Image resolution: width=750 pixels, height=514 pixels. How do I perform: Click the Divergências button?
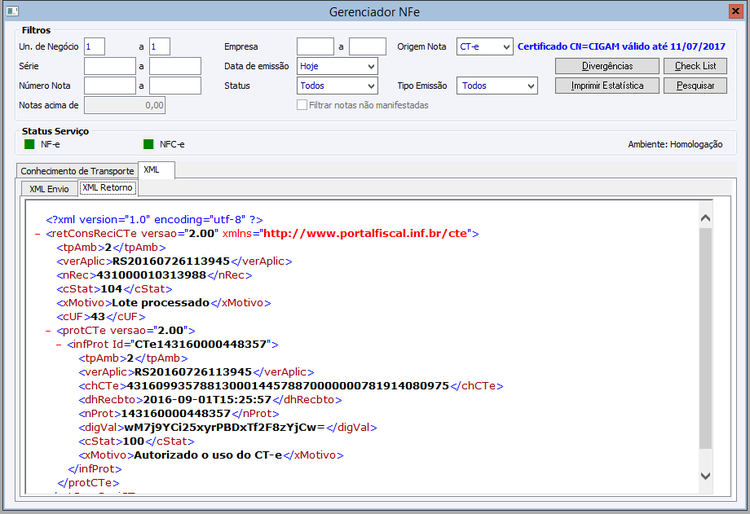click(x=607, y=66)
